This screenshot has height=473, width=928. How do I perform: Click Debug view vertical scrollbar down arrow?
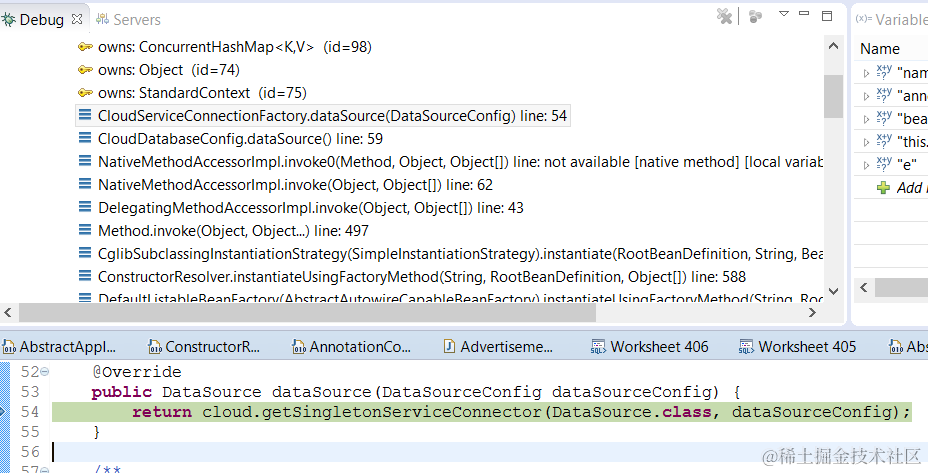pos(833,291)
